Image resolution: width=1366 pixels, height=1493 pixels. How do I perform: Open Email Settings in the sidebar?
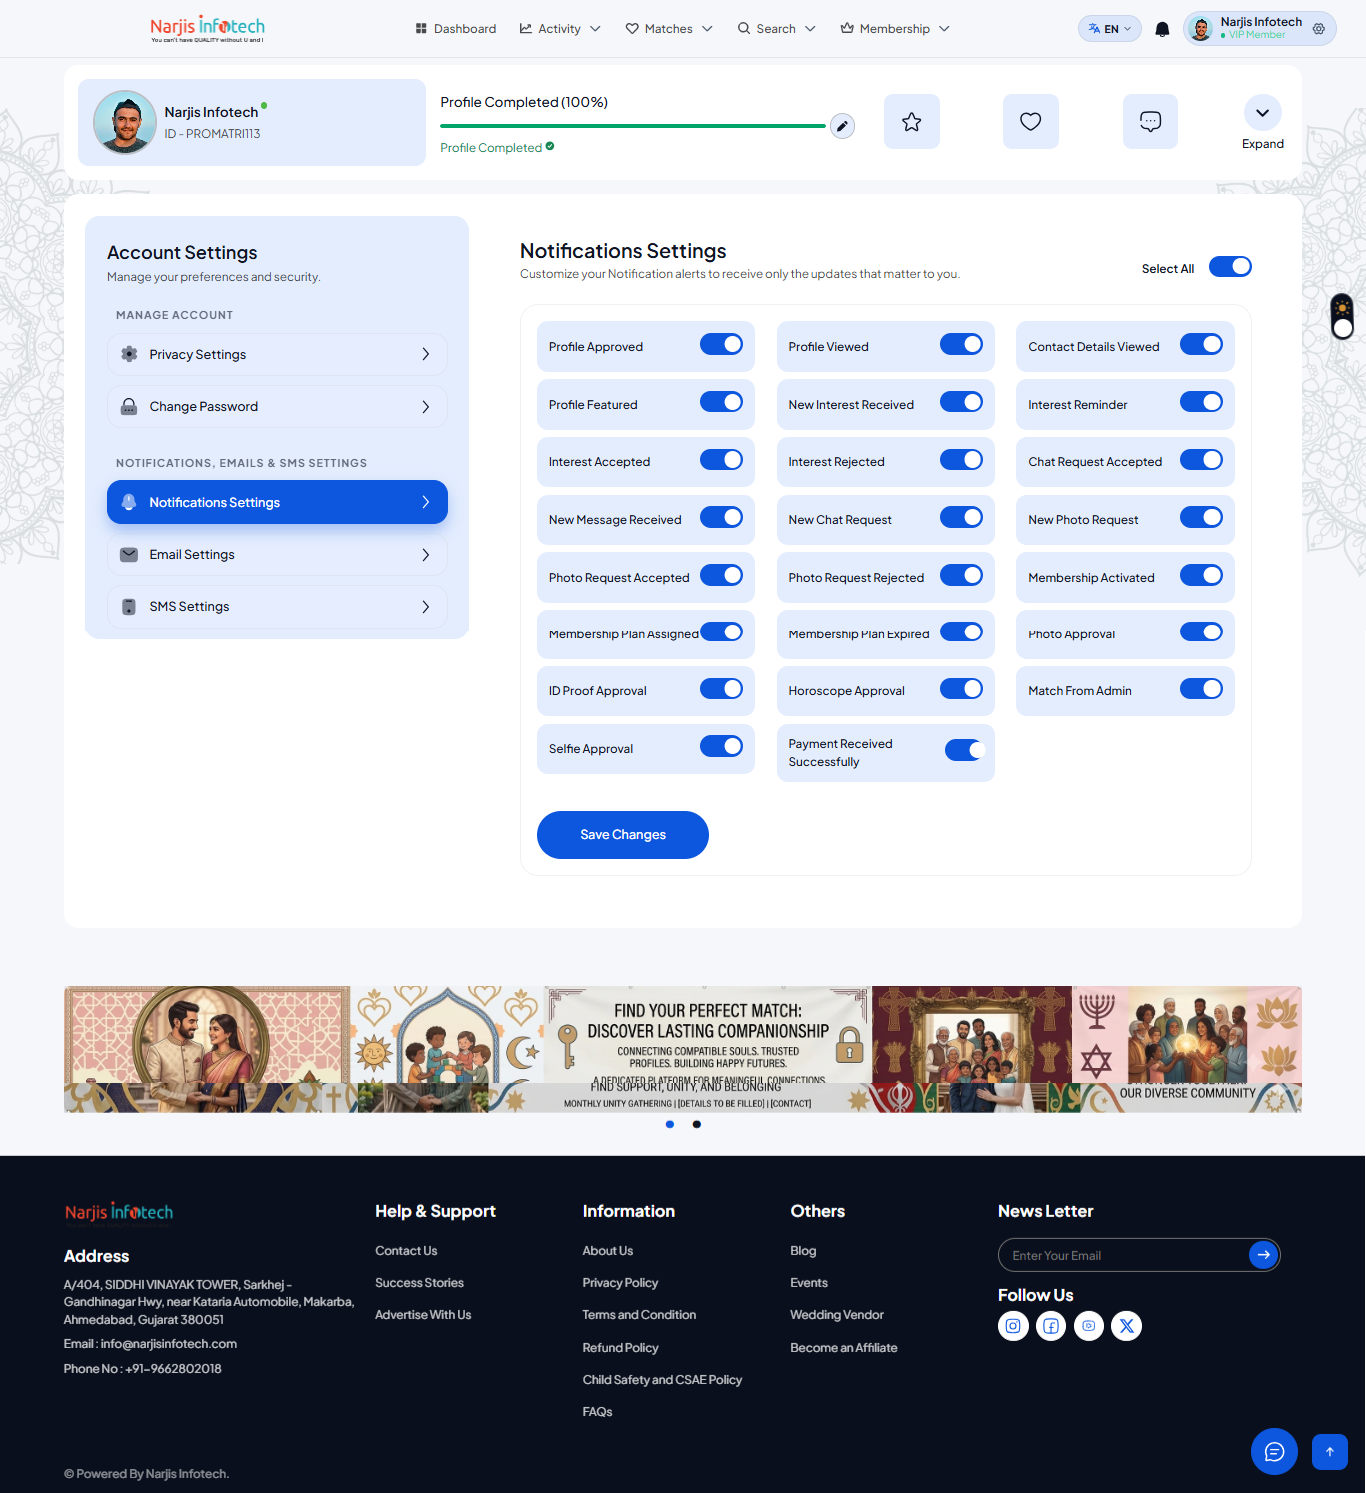(x=277, y=554)
